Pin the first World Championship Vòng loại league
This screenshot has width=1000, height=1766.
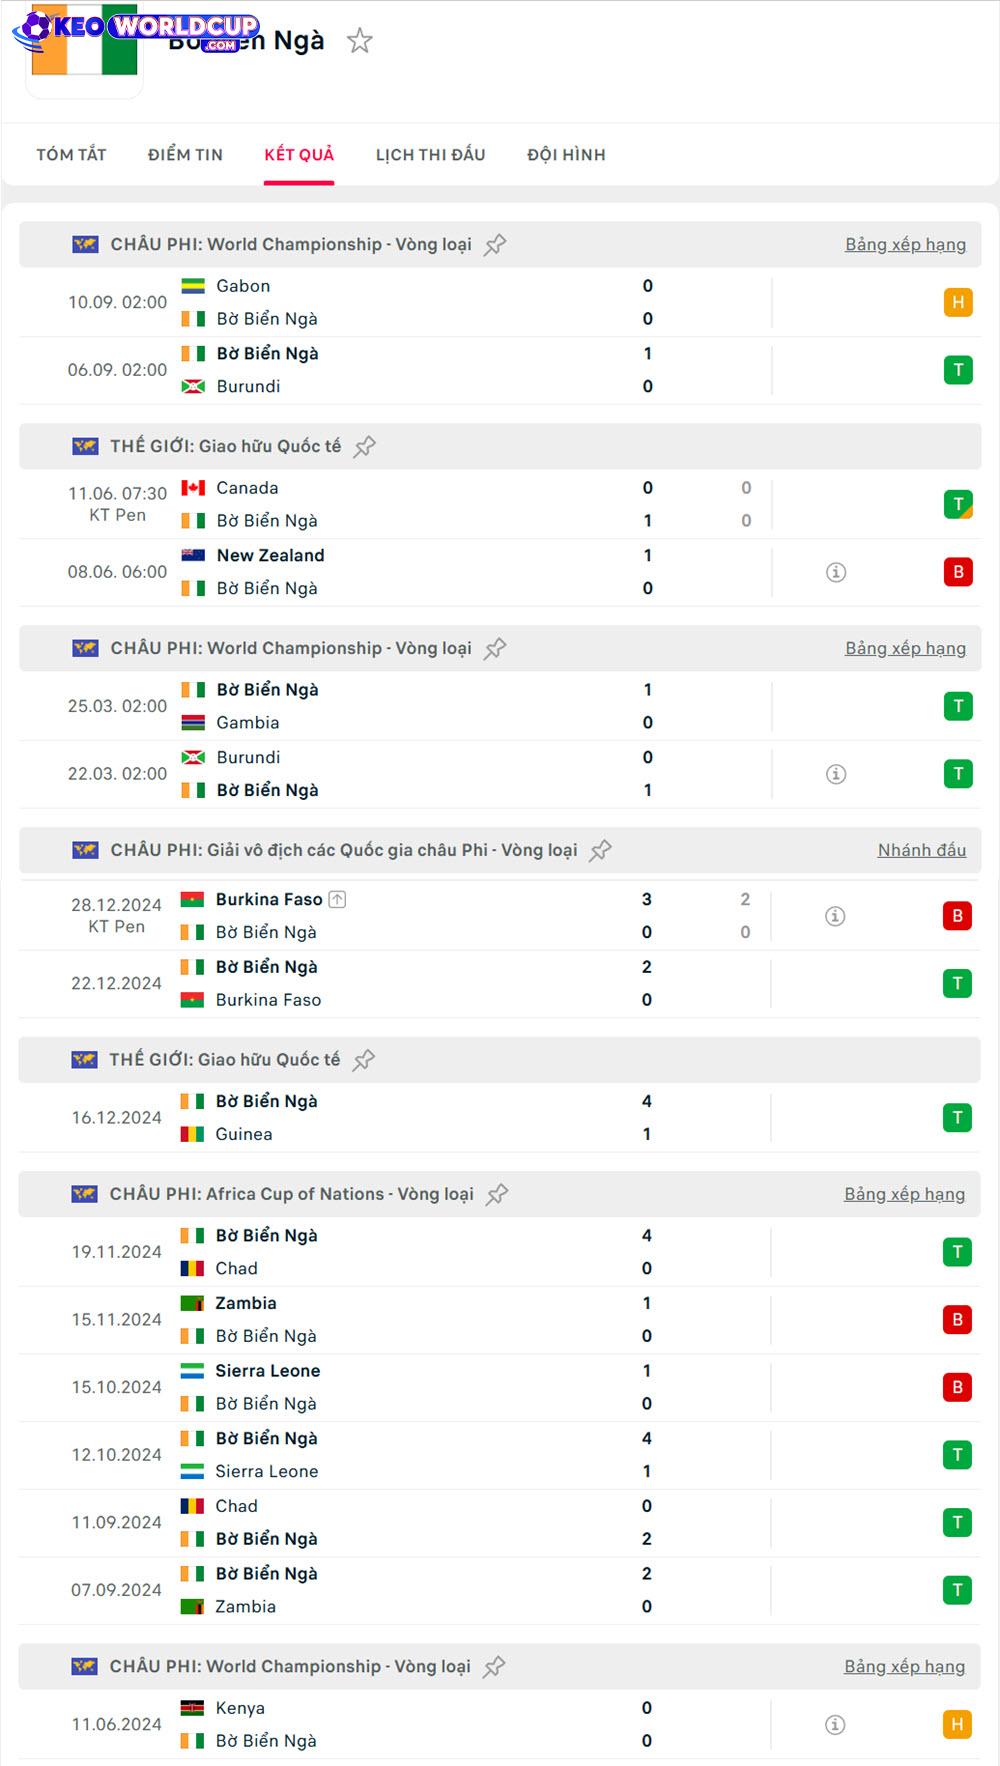tap(495, 245)
